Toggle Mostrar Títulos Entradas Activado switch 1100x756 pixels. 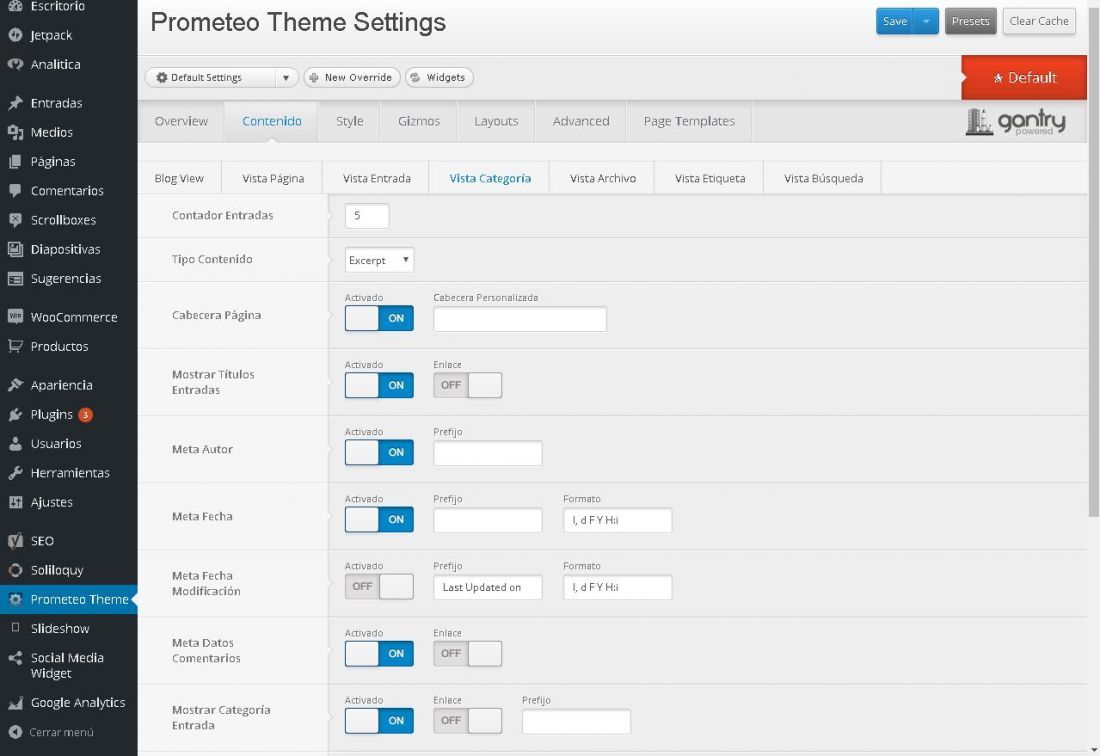(x=379, y=385)
